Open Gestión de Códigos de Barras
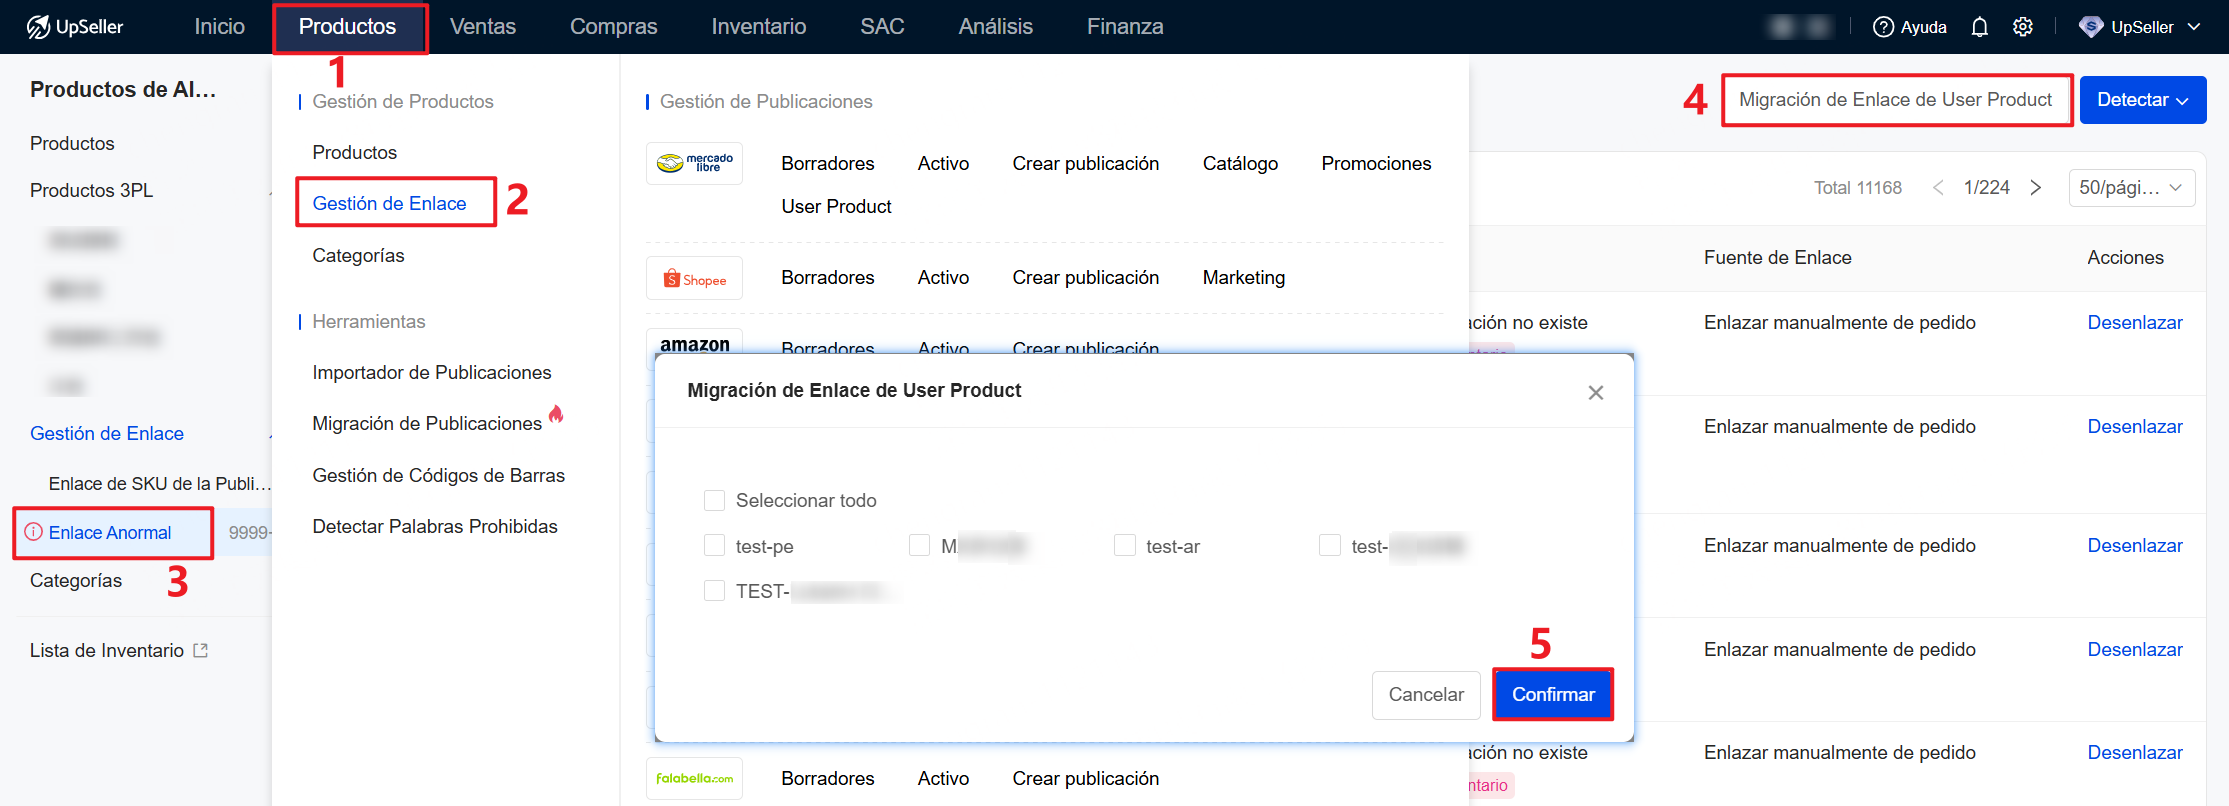 [x=439, y=475]
